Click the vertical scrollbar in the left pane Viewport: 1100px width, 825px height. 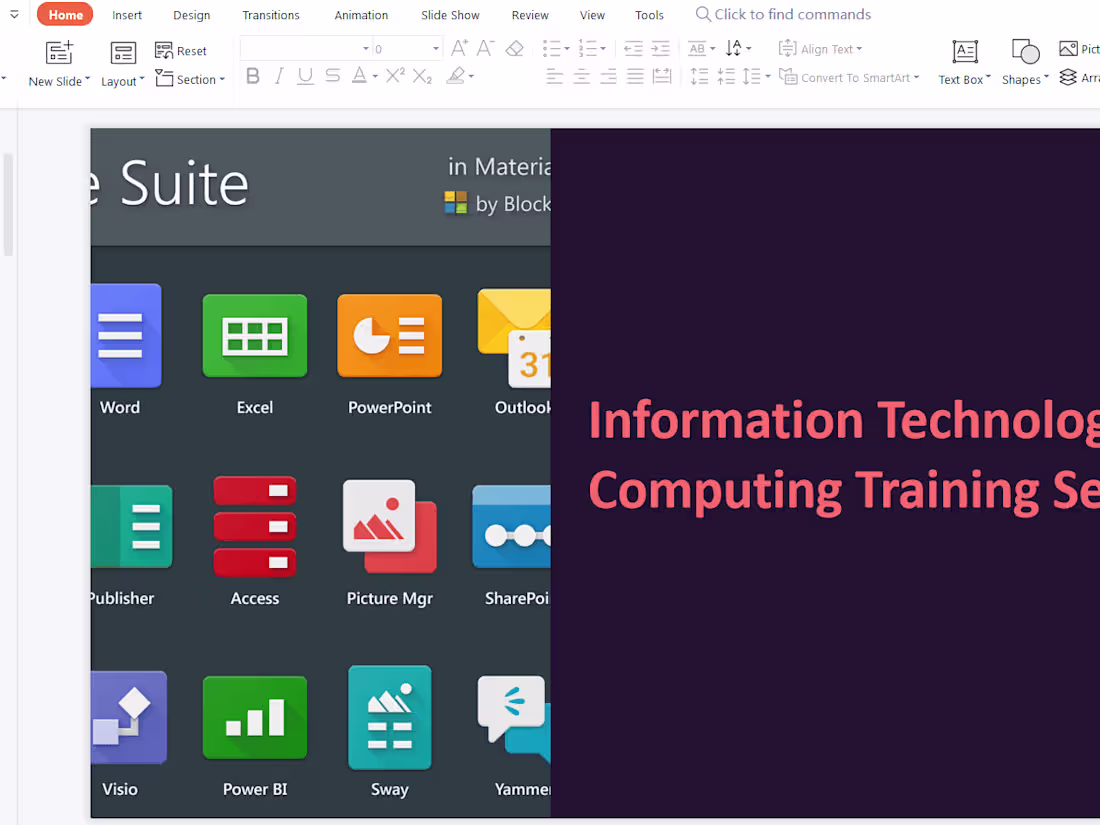[x=8, y=203]
